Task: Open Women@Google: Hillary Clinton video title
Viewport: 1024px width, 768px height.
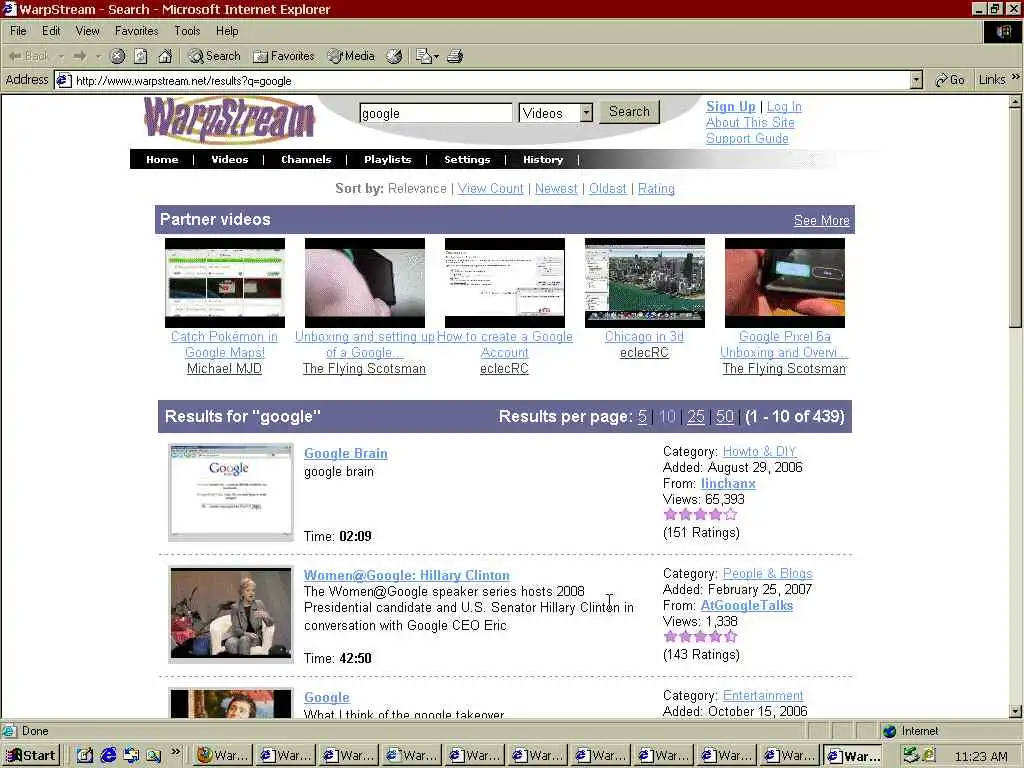Action: 406,575
